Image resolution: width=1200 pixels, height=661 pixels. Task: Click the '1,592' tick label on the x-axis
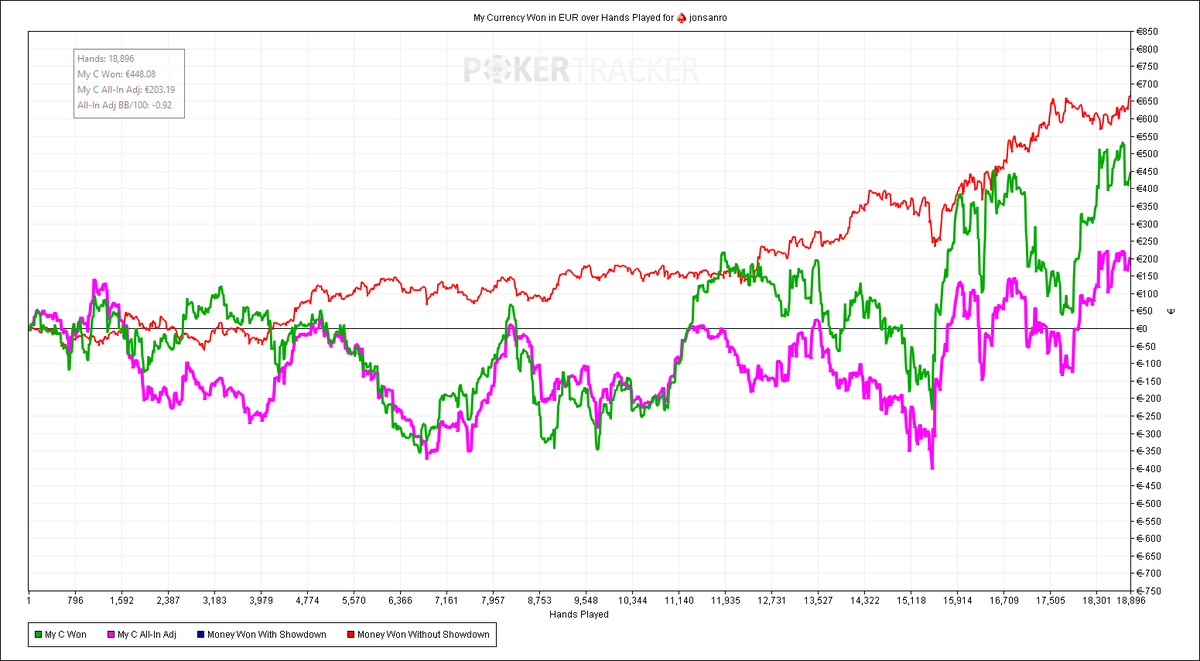click(x=121, y=601)
